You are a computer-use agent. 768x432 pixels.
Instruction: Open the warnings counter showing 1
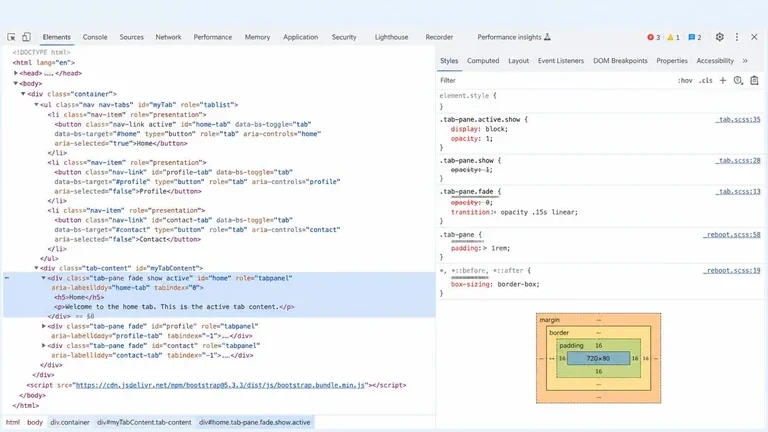pos(673,37)
